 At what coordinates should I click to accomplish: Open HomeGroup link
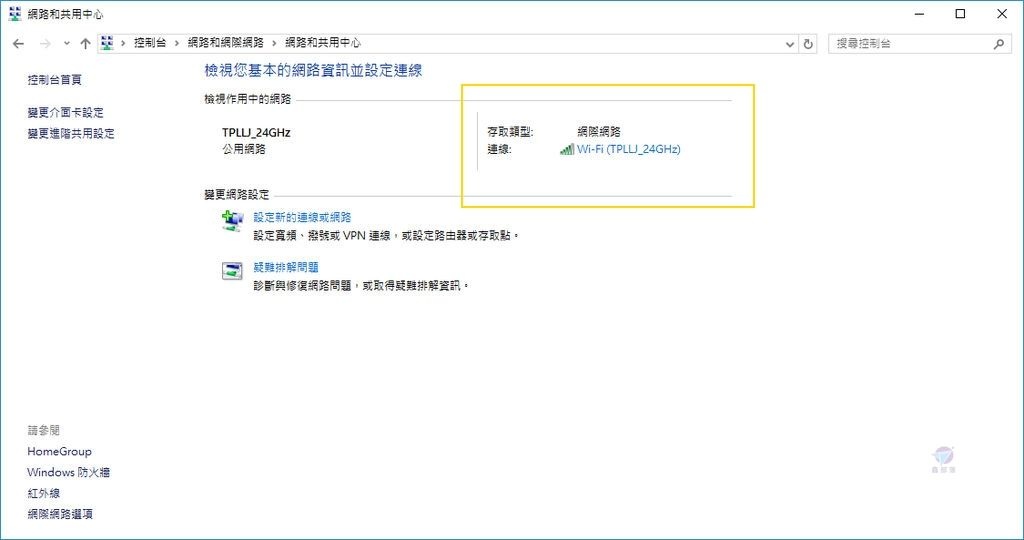pos(59,451)
